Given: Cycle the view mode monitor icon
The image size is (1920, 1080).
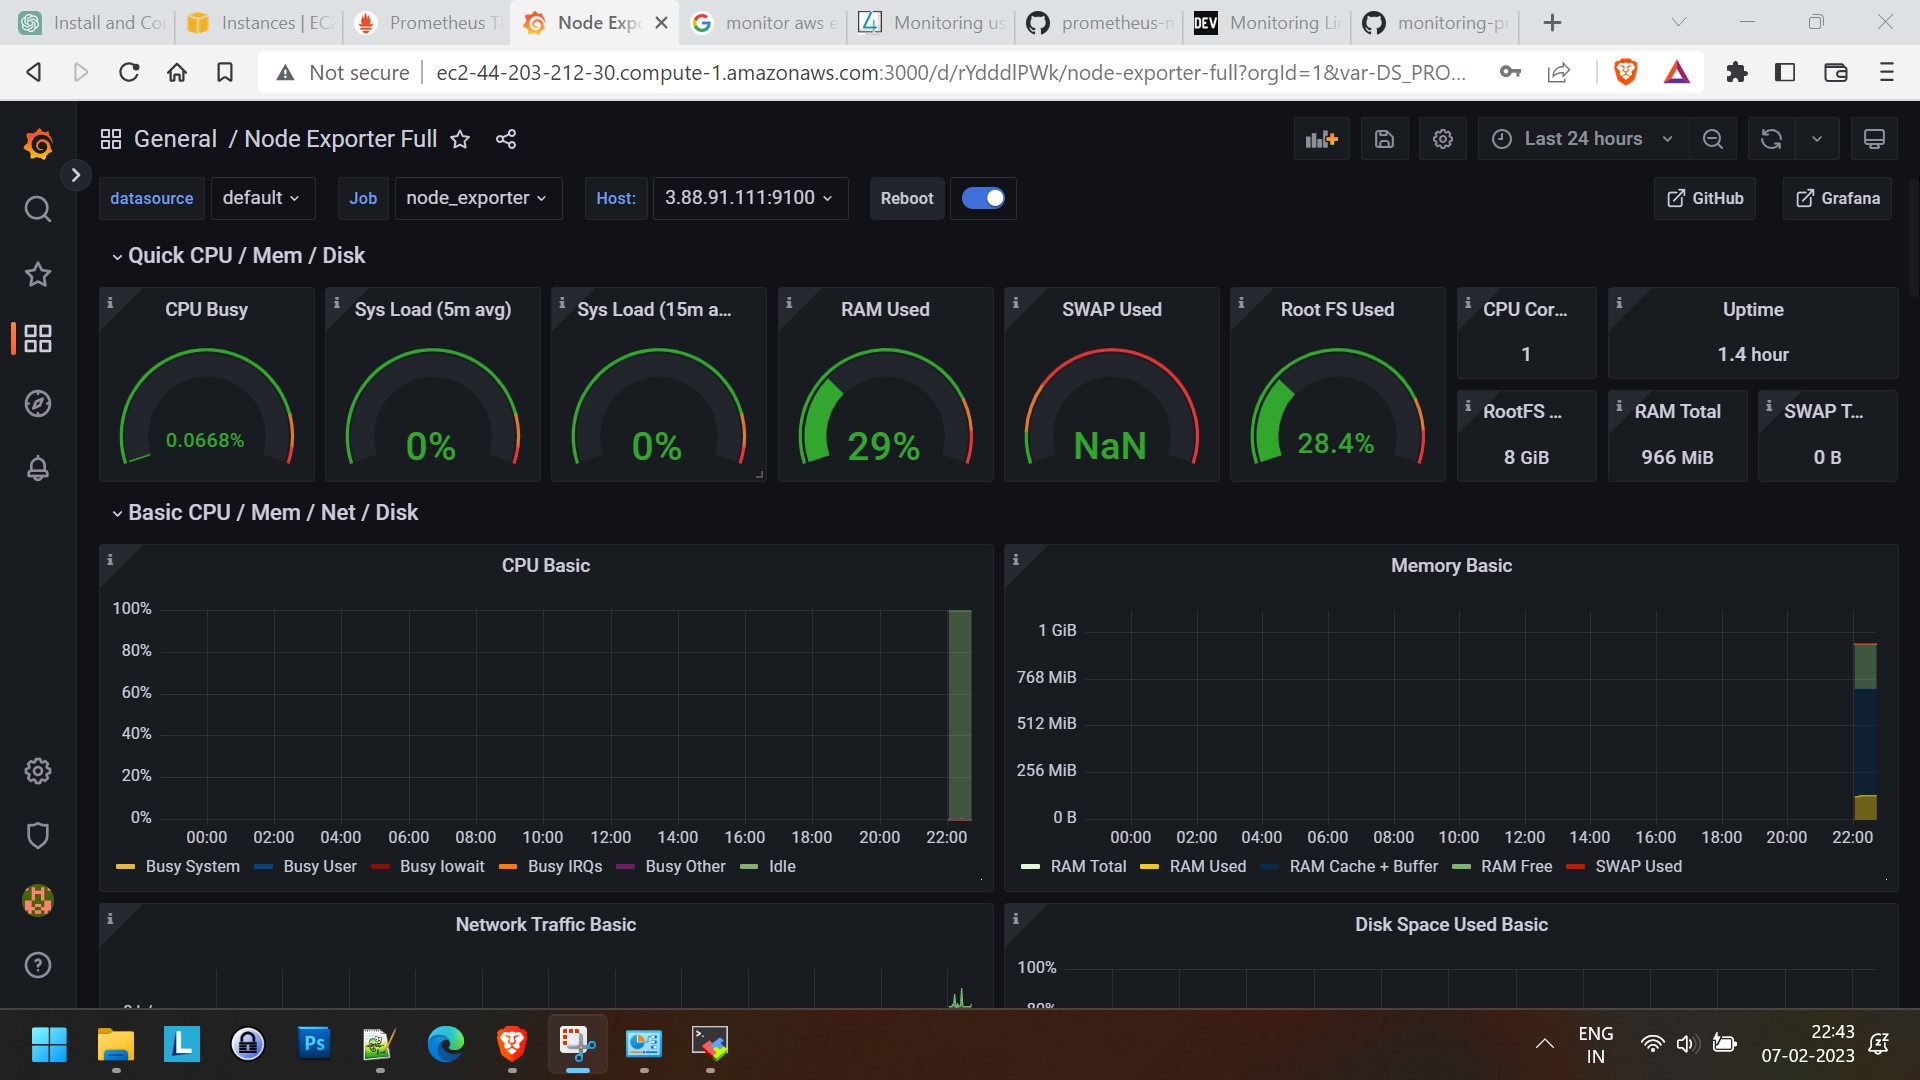Looking at the screenshot, I should coord(1874,139).
